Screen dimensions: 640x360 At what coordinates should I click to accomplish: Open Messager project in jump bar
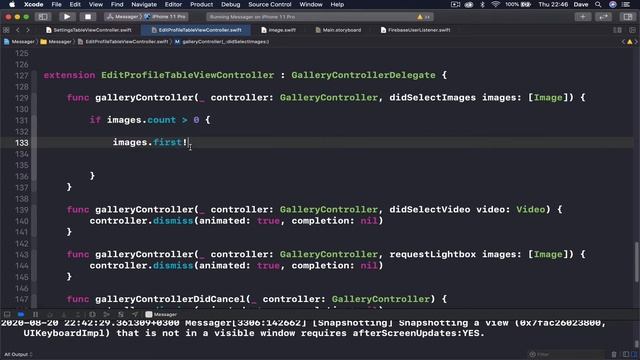point(19,42)
